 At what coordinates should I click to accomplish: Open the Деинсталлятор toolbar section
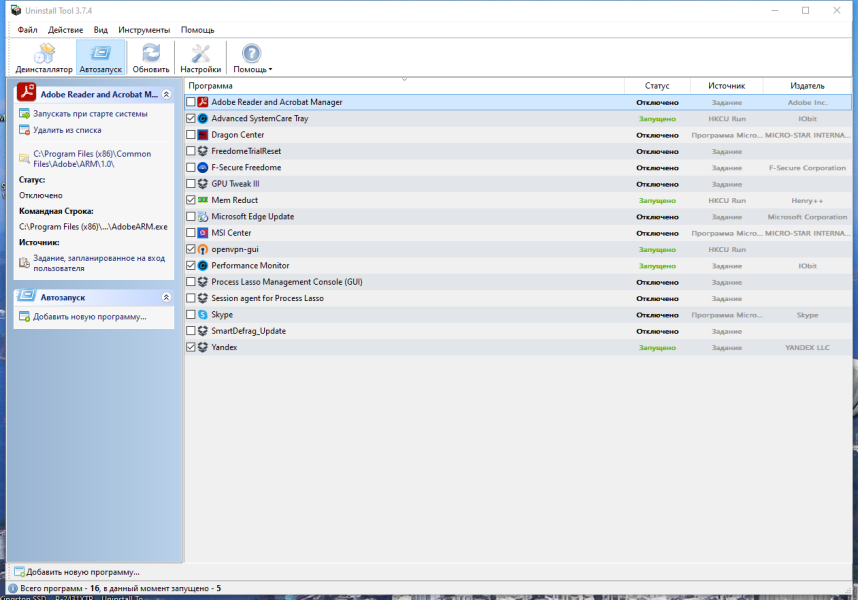[44, 58]
